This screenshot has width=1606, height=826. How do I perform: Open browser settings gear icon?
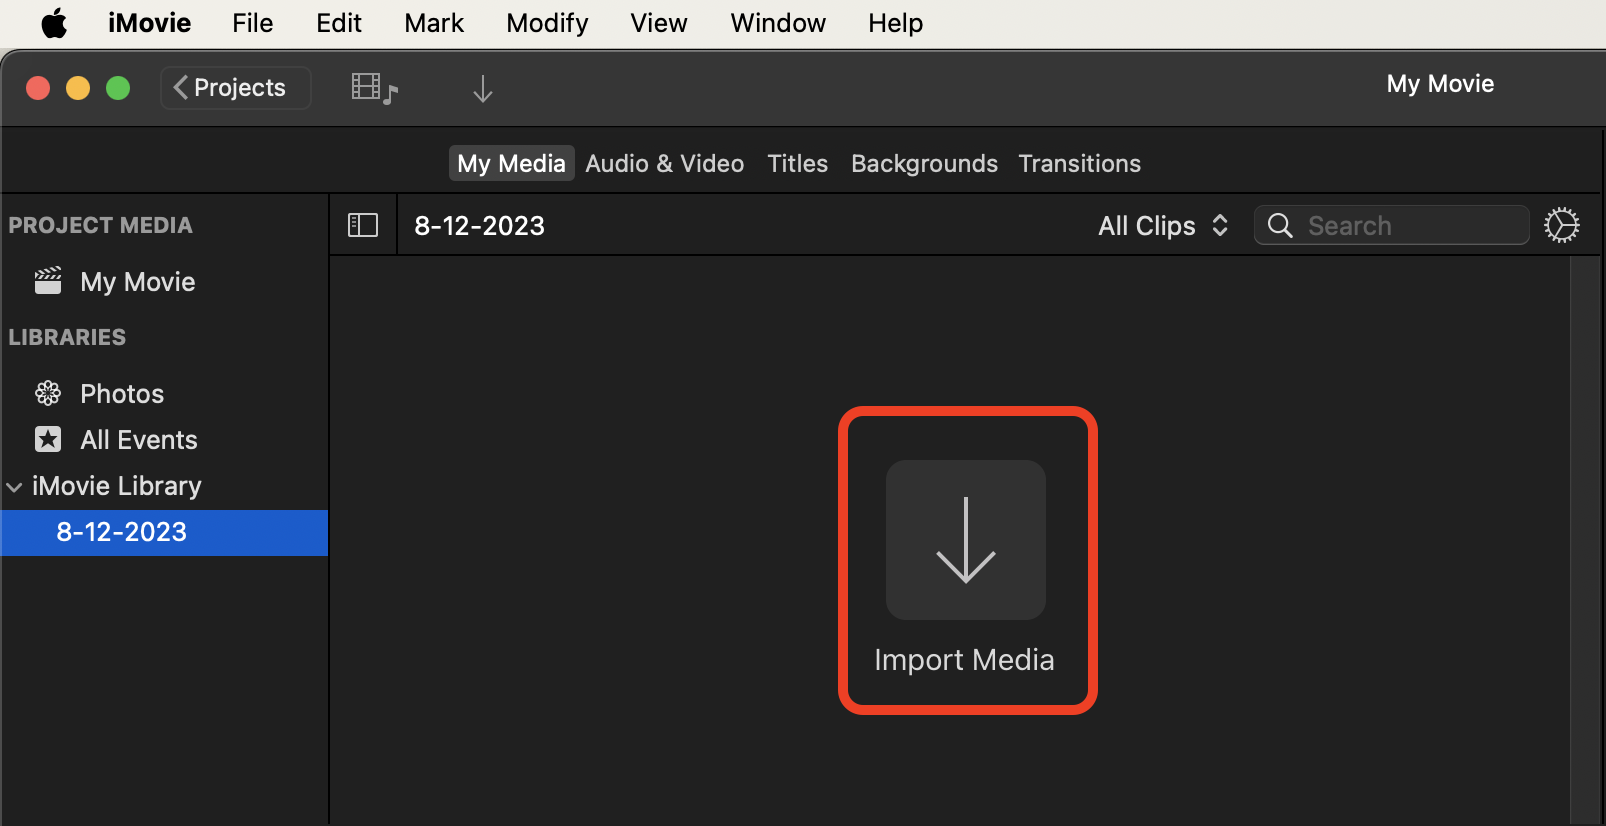tap(1561, 225)
